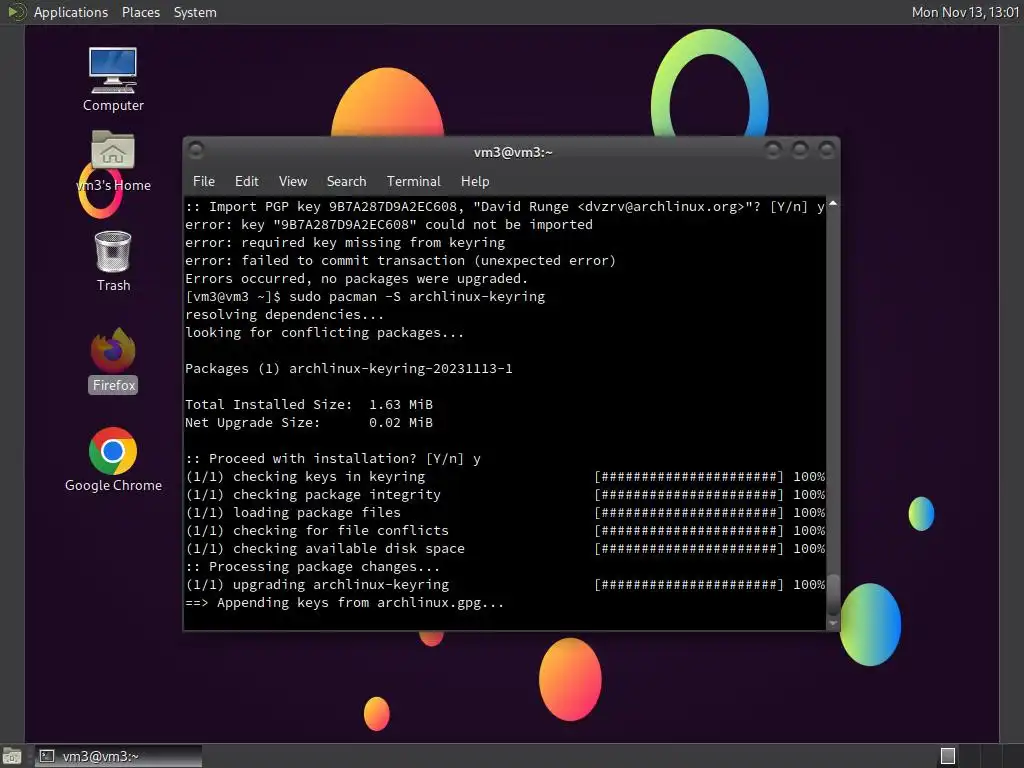Click the terminal scrollbar down arrow

pos(833,623)
